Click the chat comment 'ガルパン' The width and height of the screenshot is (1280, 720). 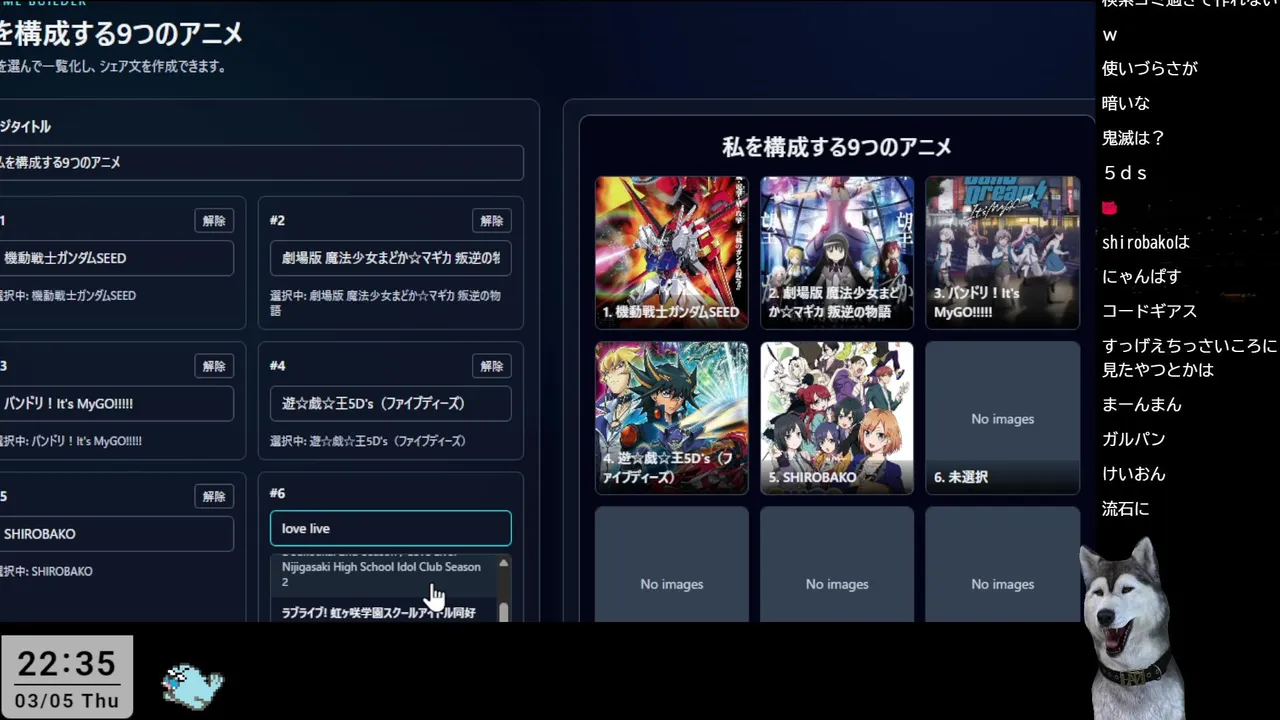pyautogui.click(x=1134, y=439)
